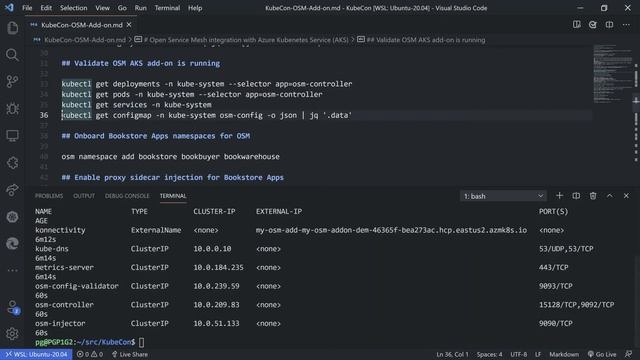The height and width of the screenshot is (360, 640).
Task: Change Spaces: 4 indentation setting
Action: (489, 354)
